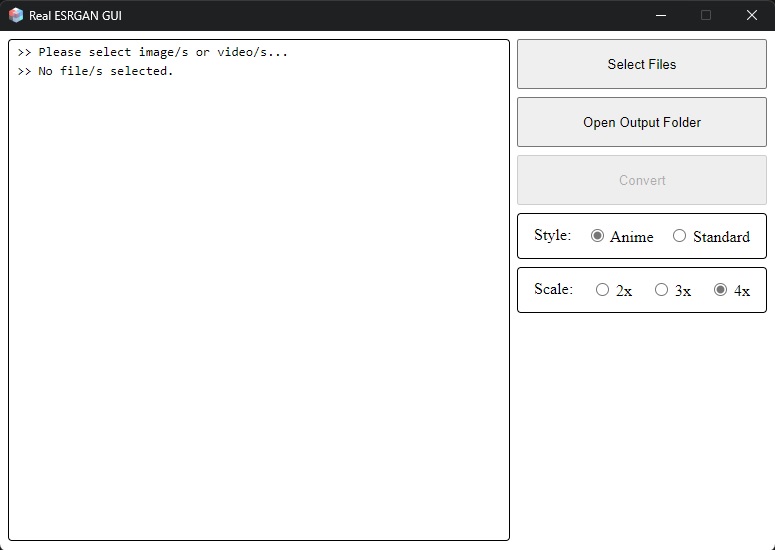
Task: Click the Select Files button
Action: [x=642, y=64]
